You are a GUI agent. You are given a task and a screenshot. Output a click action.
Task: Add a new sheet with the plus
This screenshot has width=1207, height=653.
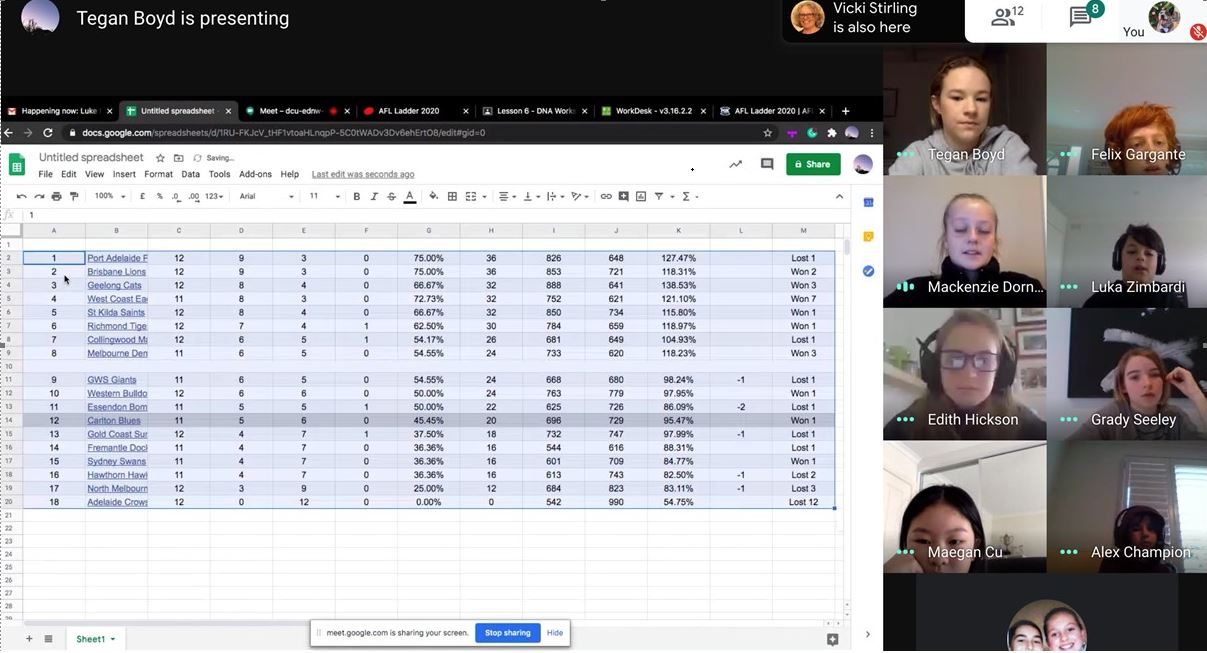(29, 639)
